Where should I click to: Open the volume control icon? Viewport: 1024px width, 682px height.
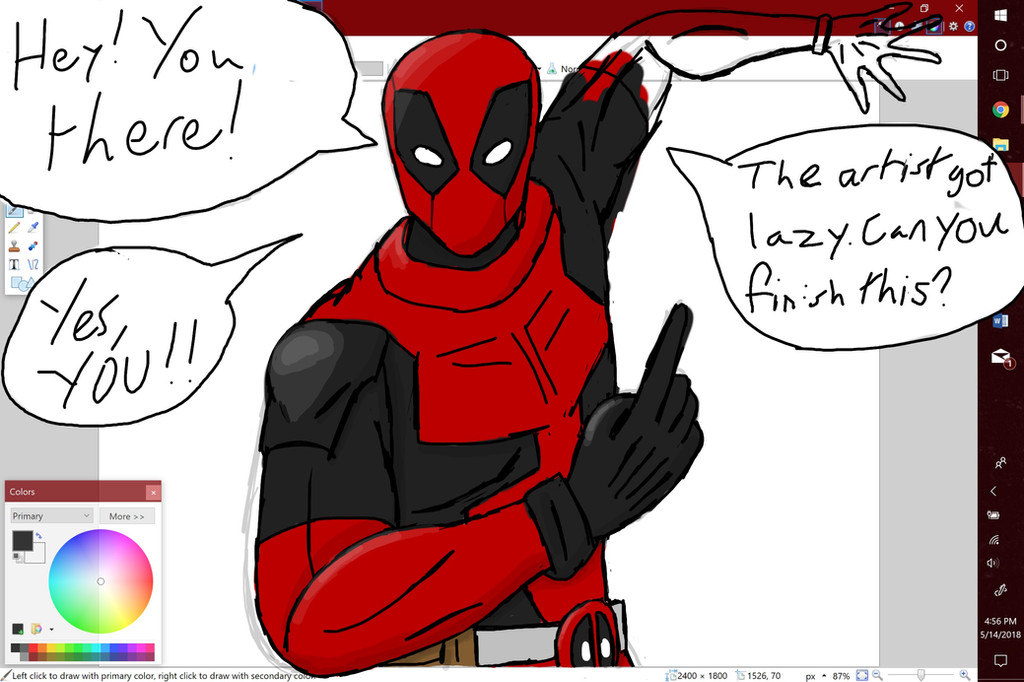click(993, 563)
